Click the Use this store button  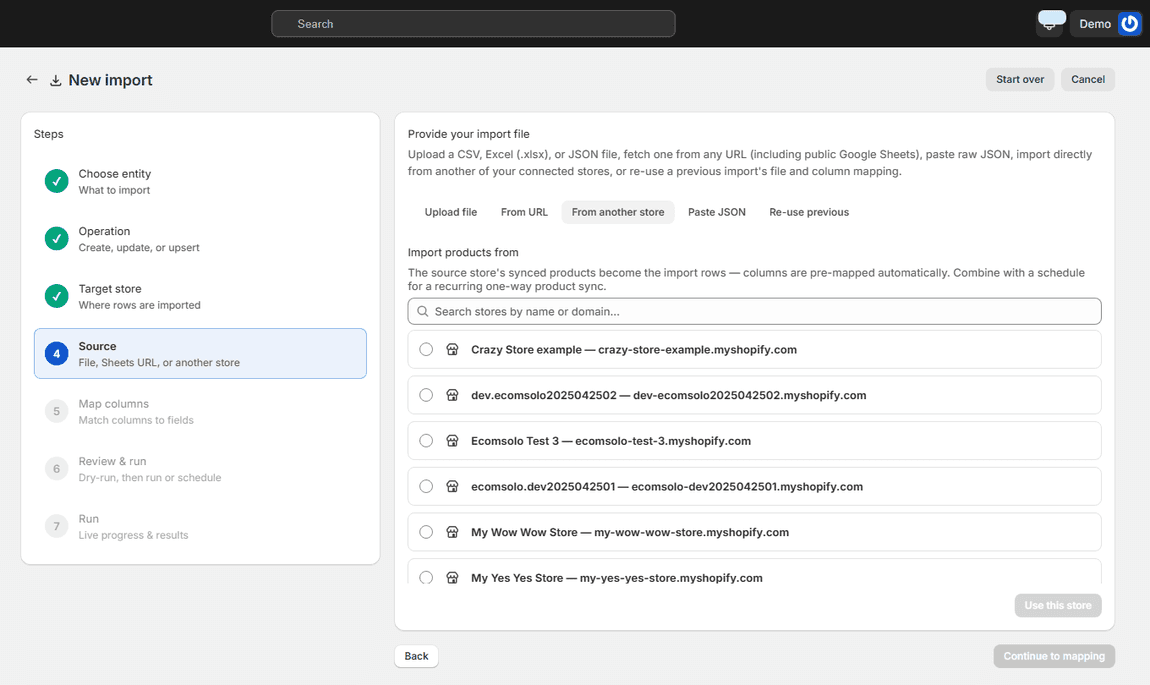pos(1058,605)
